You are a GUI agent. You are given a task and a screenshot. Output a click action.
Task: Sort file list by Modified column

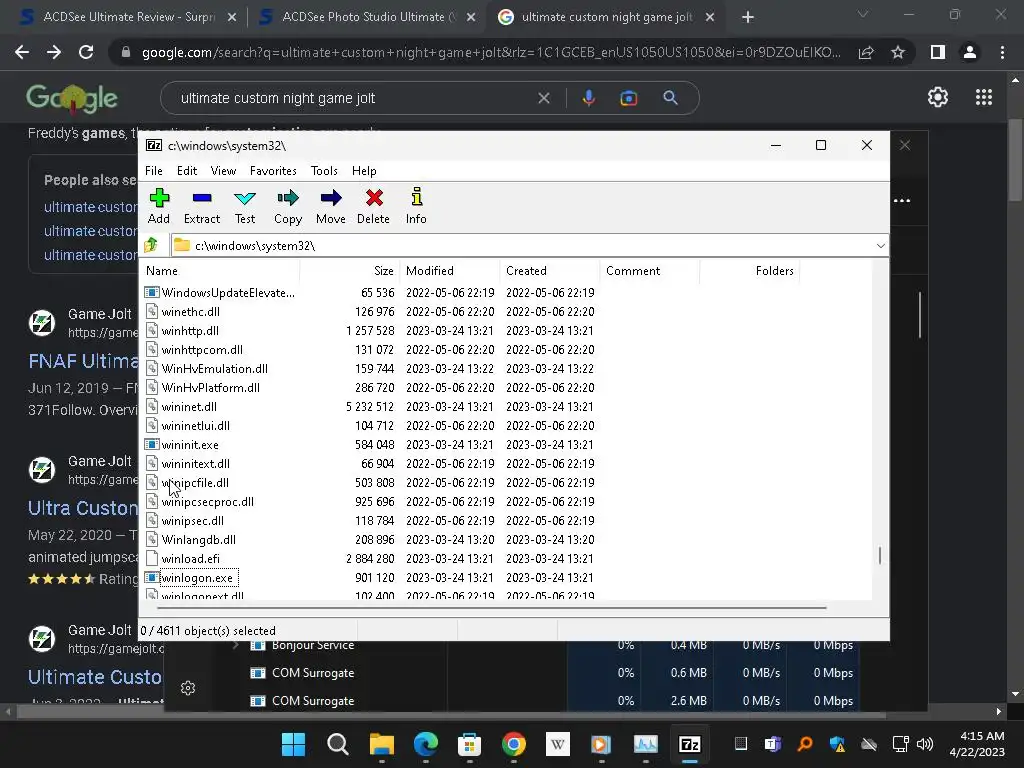tap(449, 270)
